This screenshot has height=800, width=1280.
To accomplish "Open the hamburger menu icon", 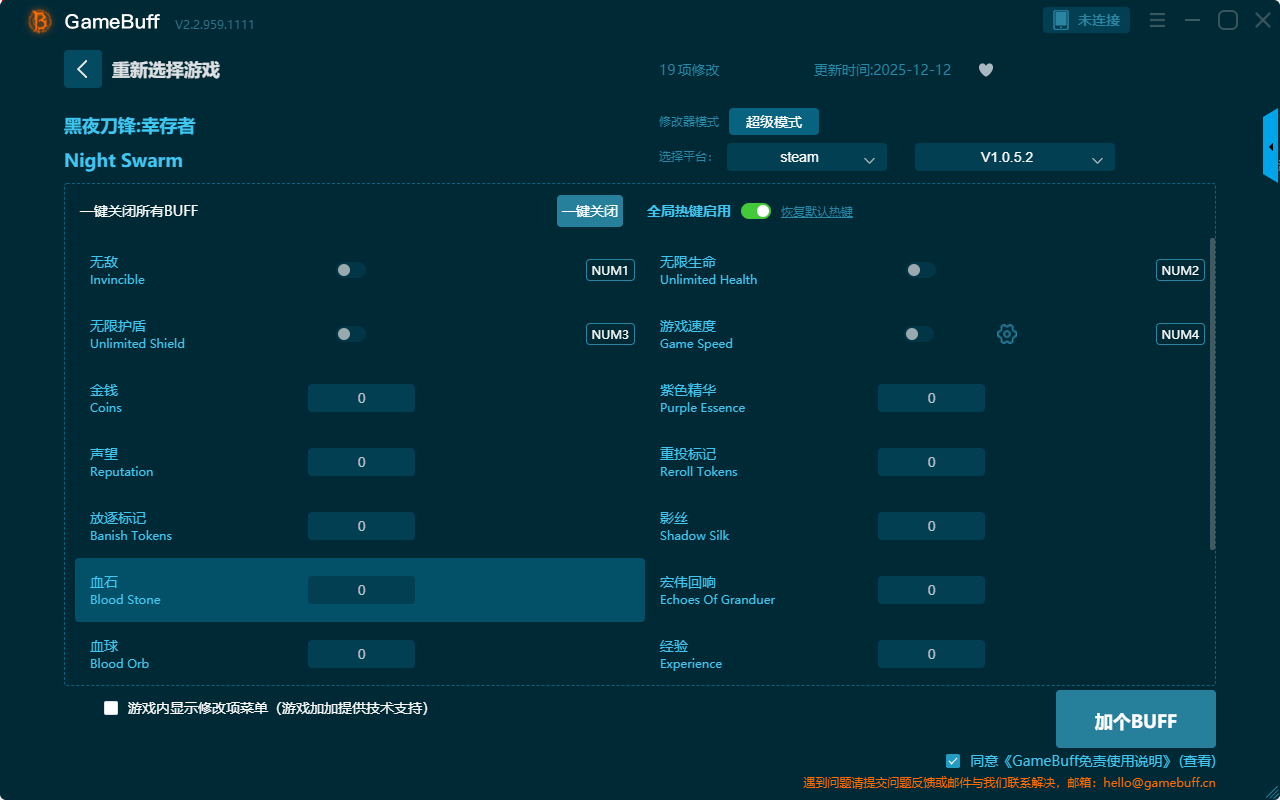I will pos(1157,20).
